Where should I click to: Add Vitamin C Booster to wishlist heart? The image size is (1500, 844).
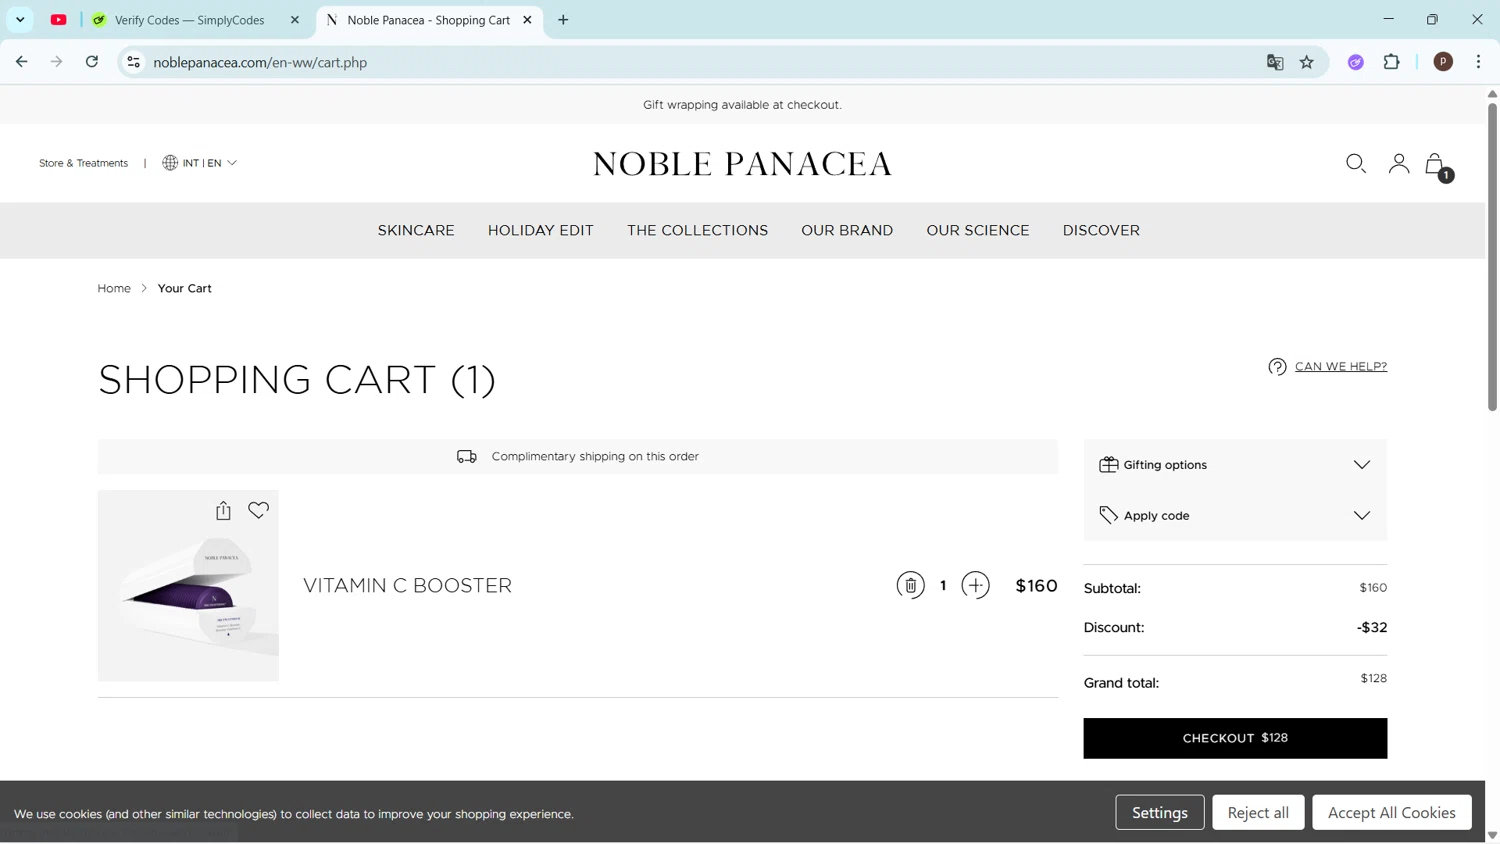(x=258, y=510)
